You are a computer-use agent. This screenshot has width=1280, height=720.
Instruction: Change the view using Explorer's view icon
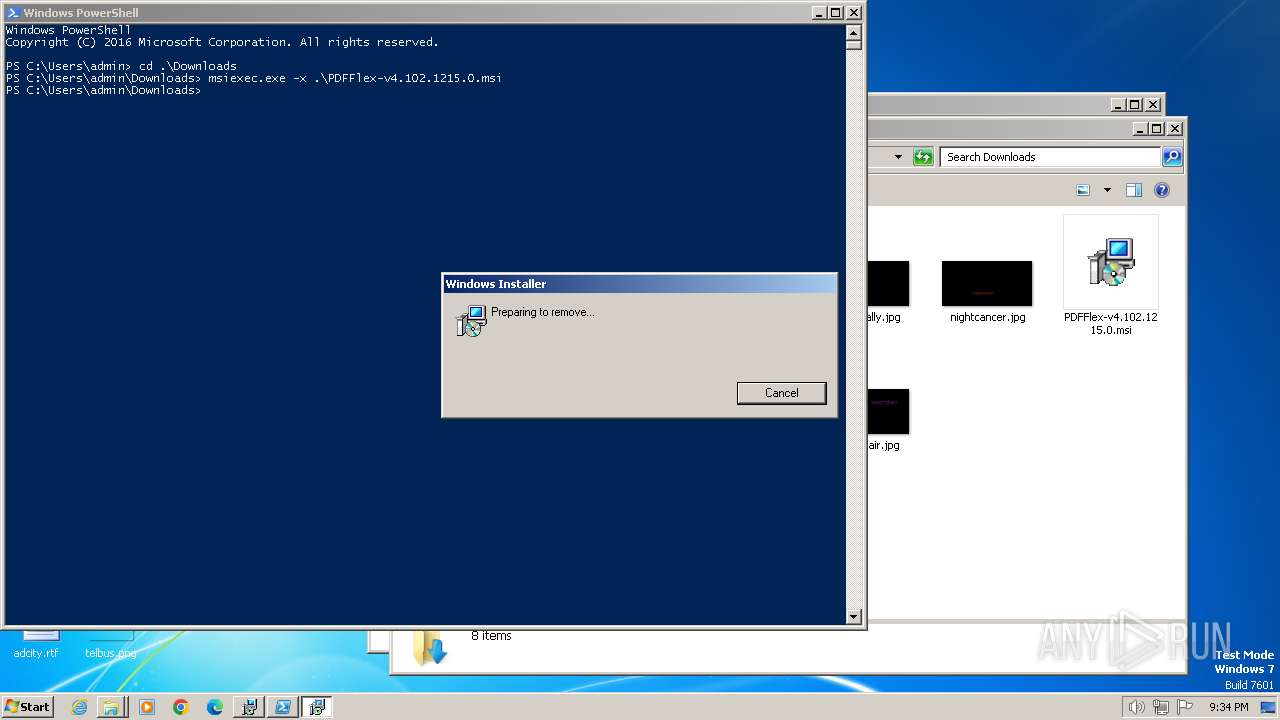click(1083, 190)
